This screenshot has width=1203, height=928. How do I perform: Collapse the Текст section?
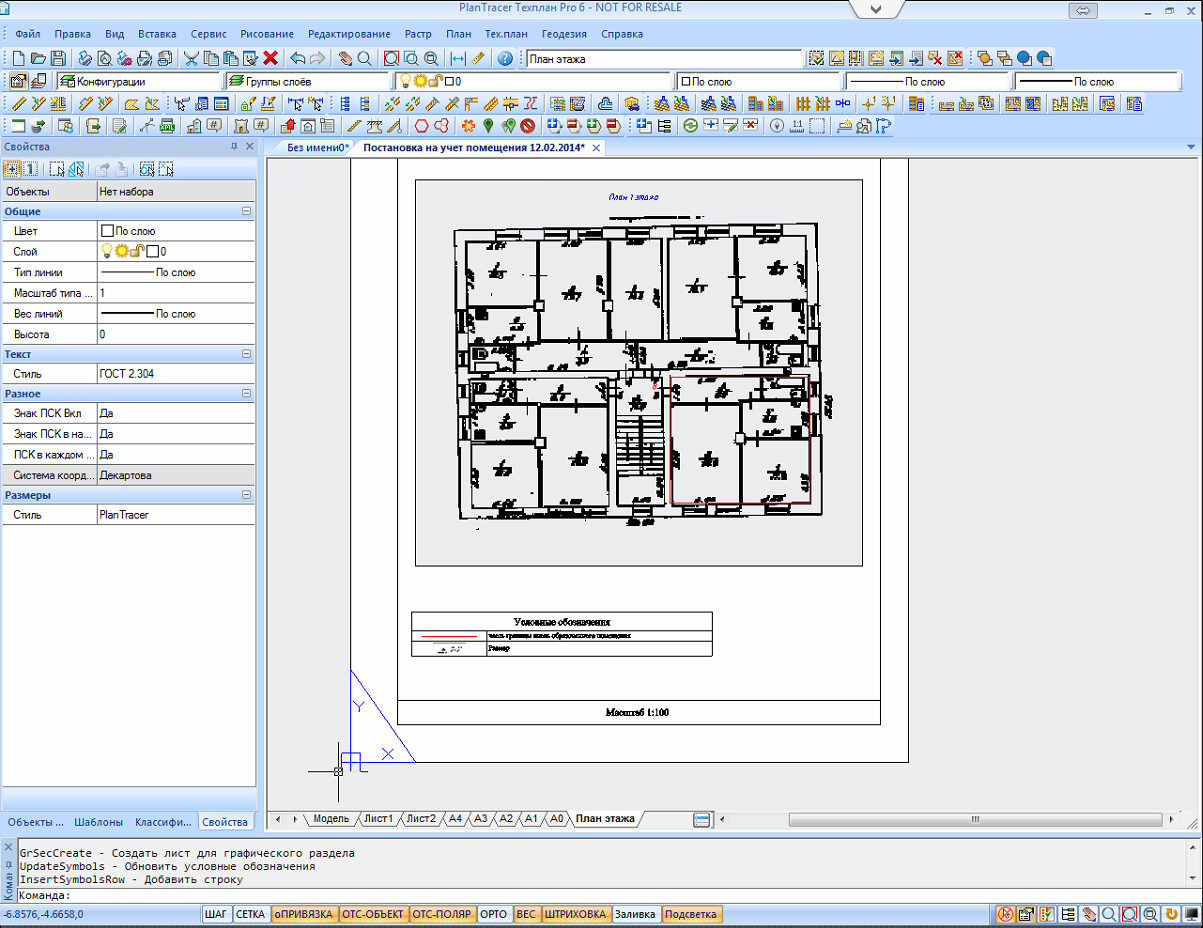[246, 354]
